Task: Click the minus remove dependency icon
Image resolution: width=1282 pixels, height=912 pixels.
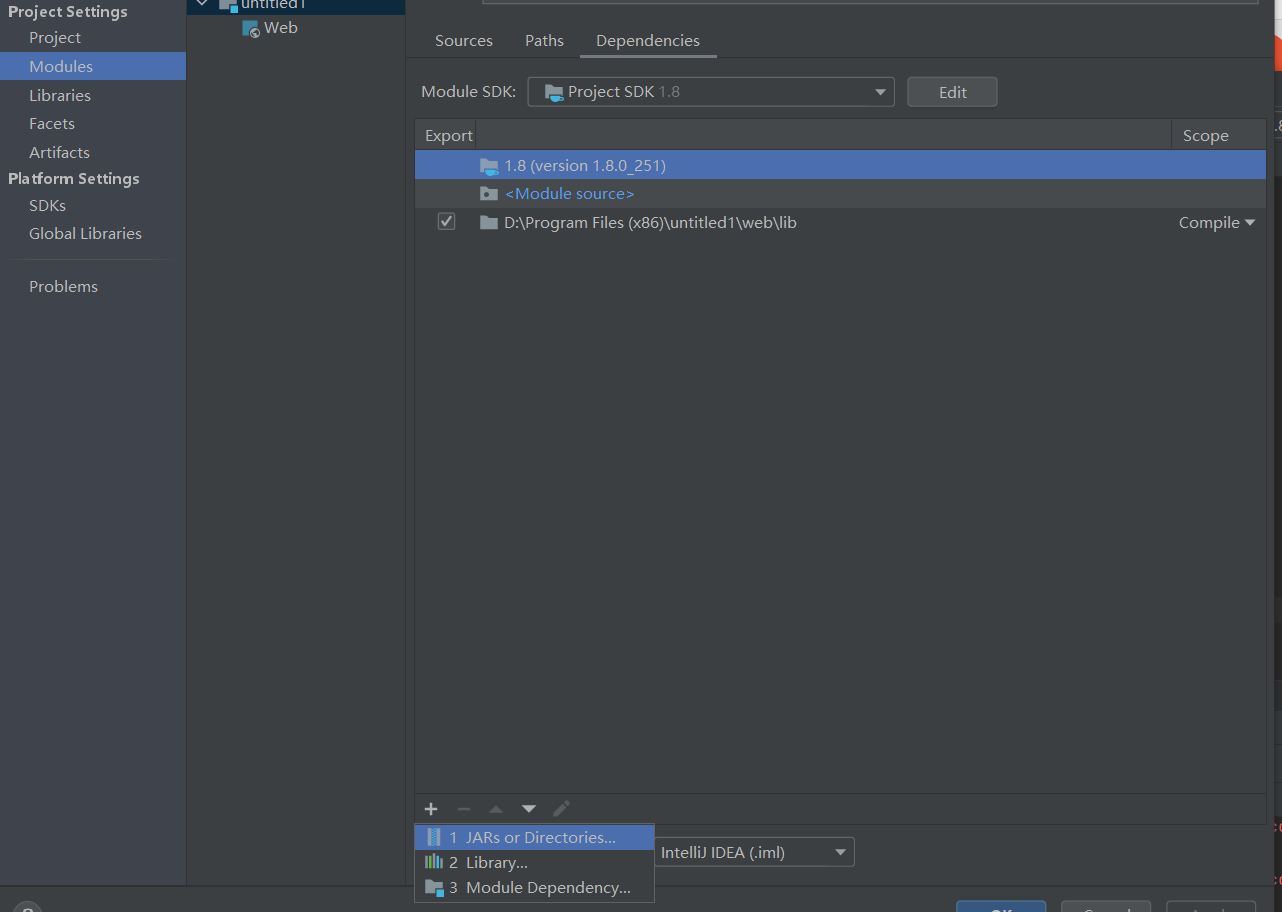Action: pos(463,809)
